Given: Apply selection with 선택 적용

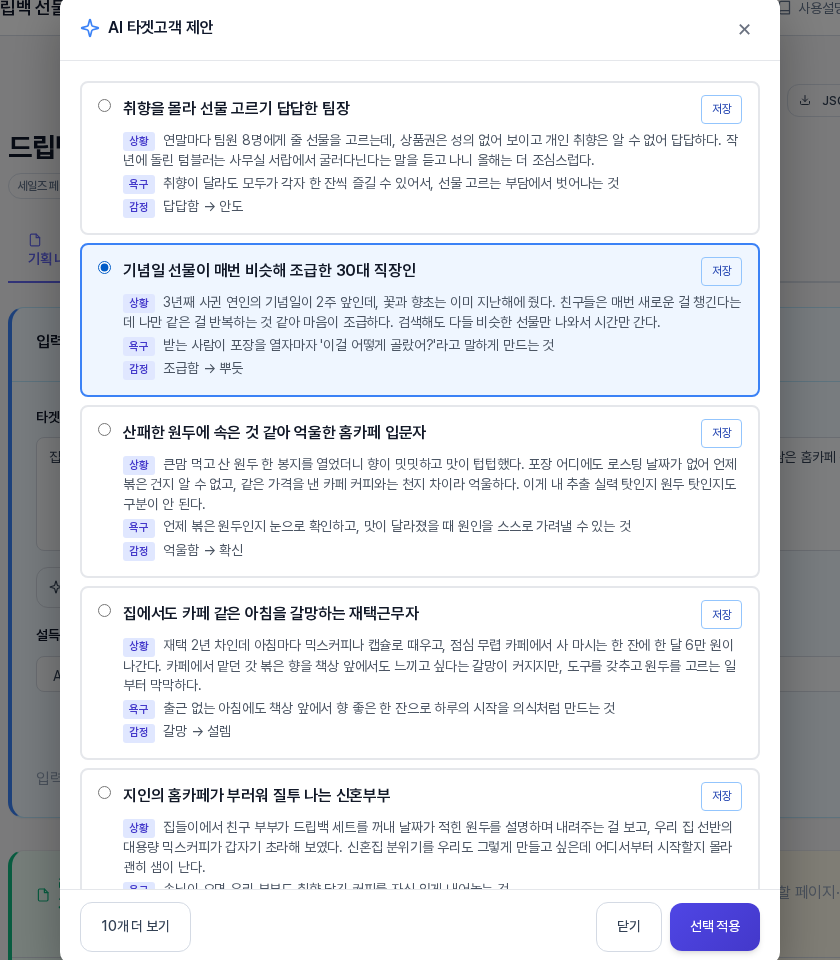Looking at the screenshot, I should [714, 926].
